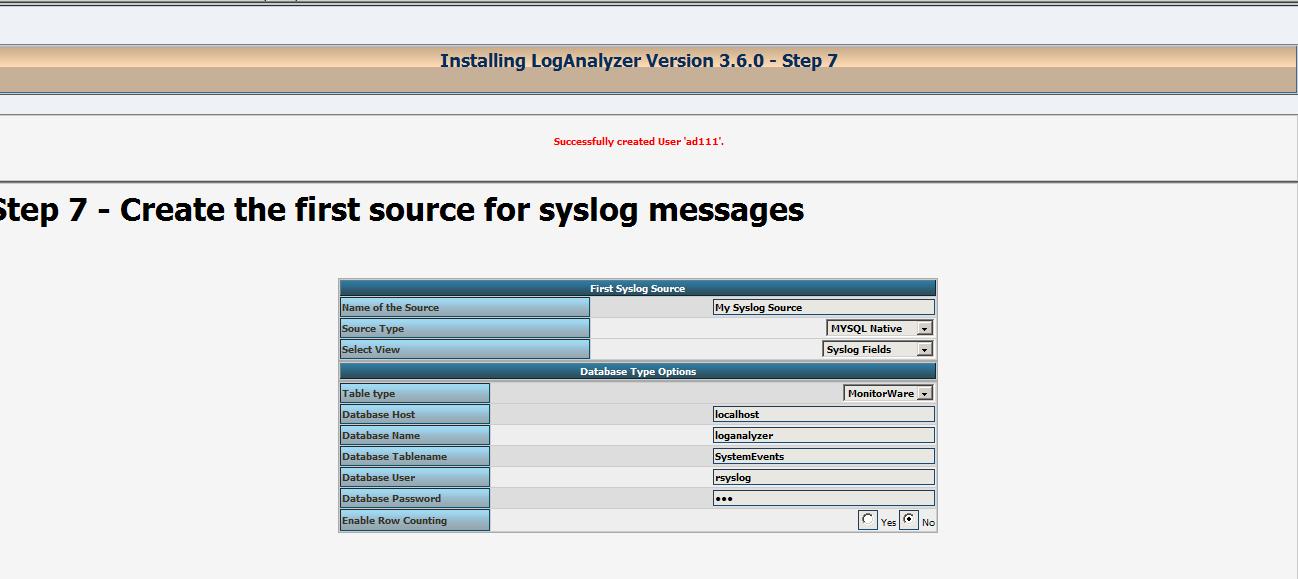
Task: Click the 'Database Type Options' section header
Action: tap(638, 371)
